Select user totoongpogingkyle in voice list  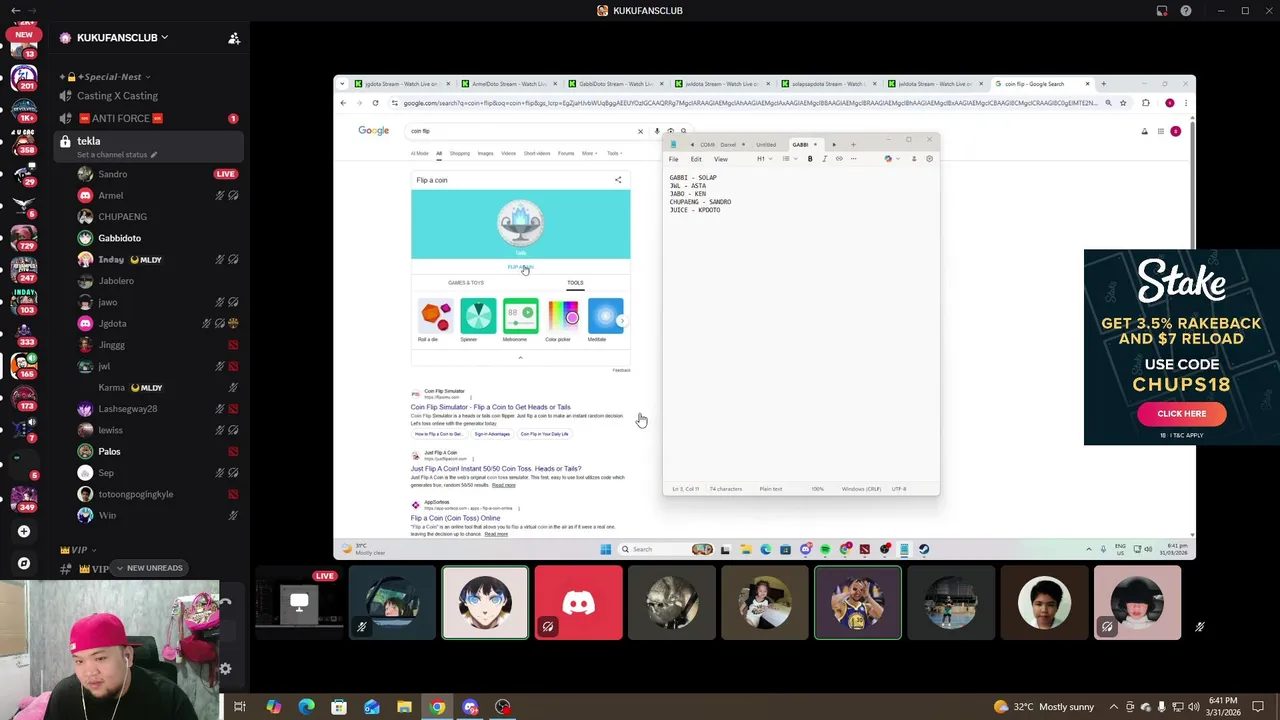tap(135, 494)
